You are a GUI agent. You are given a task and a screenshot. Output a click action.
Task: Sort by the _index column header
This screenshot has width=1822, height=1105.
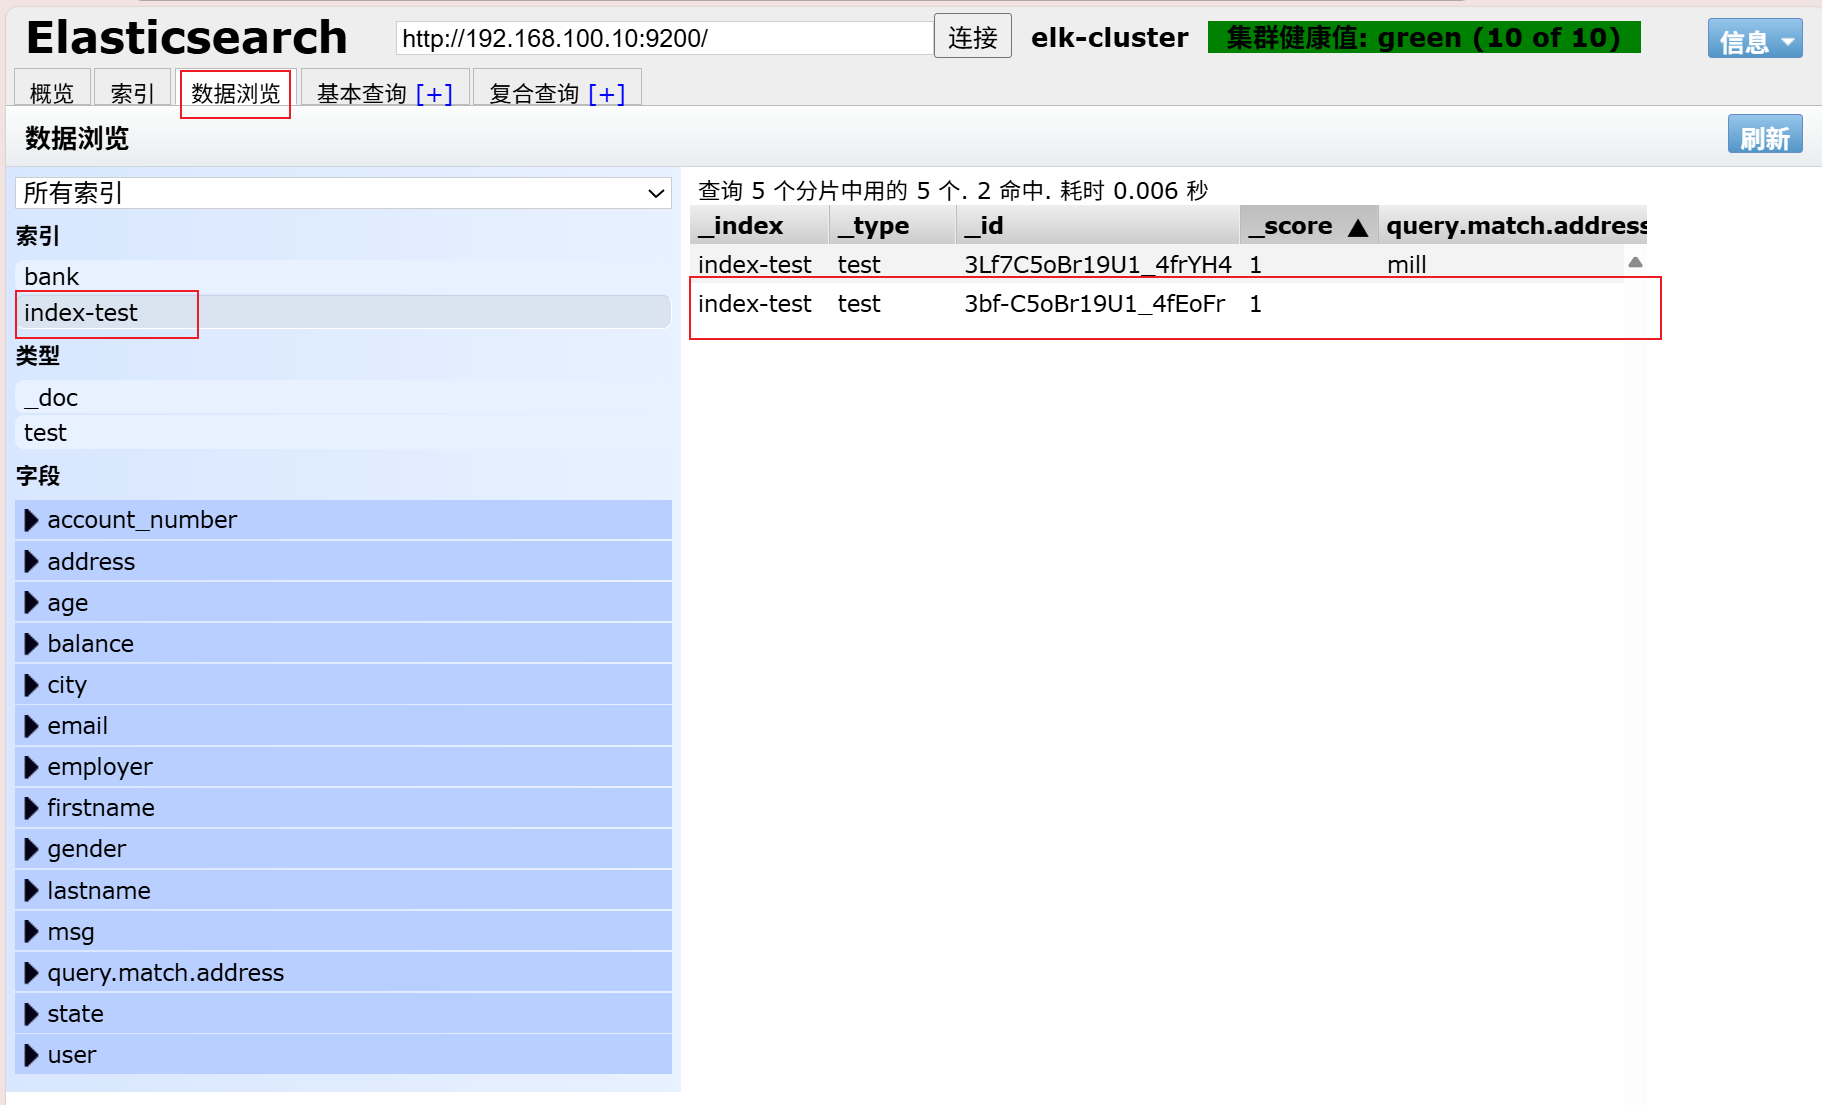759,225
